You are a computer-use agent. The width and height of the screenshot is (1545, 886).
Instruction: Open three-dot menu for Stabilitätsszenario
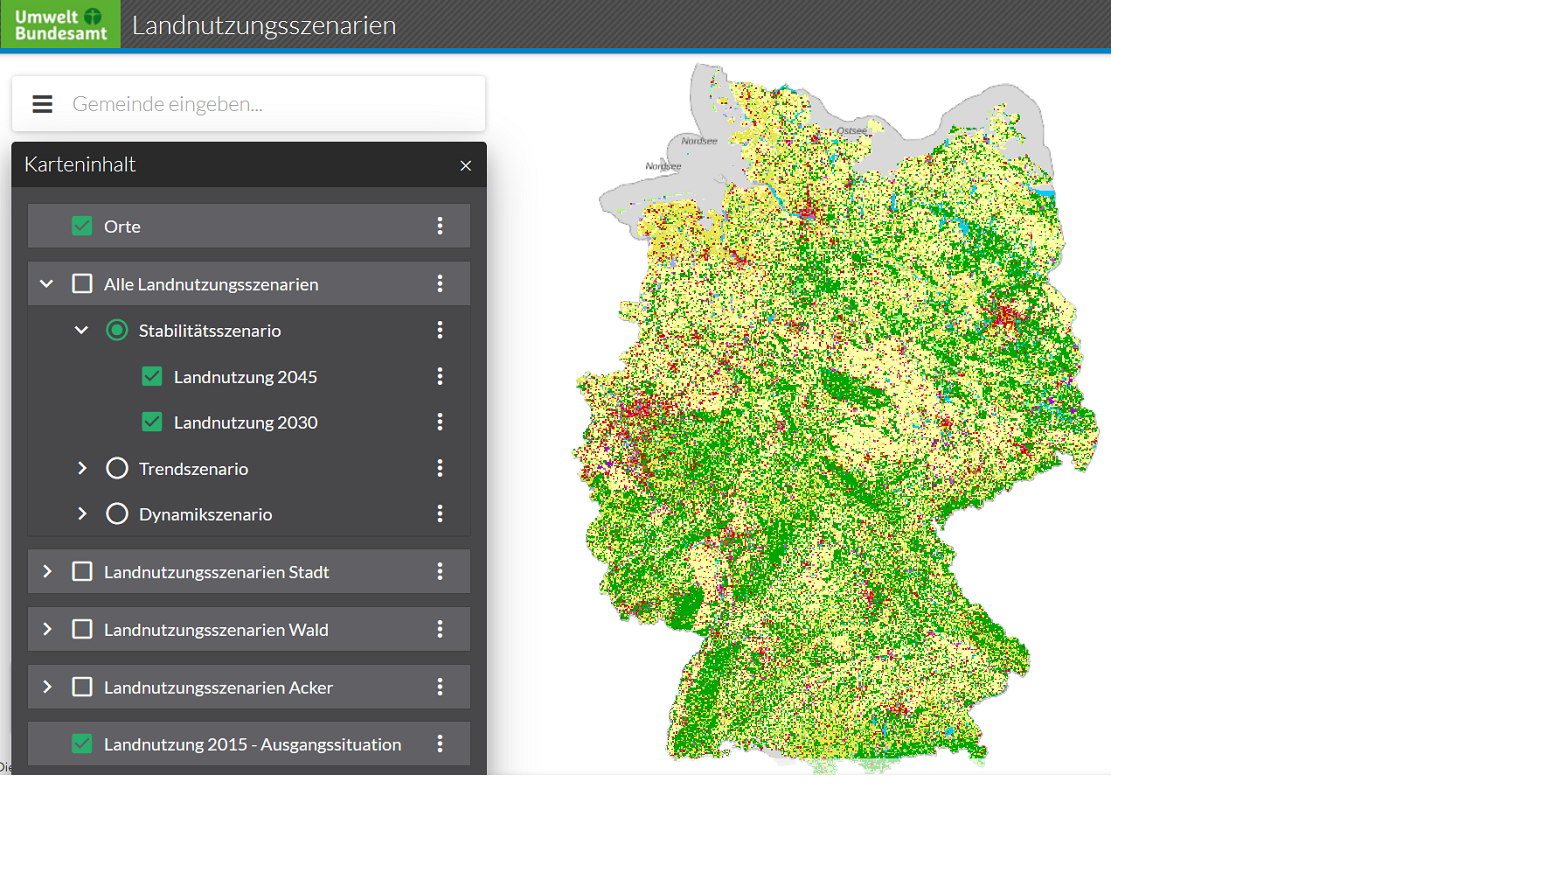[440, 330]
